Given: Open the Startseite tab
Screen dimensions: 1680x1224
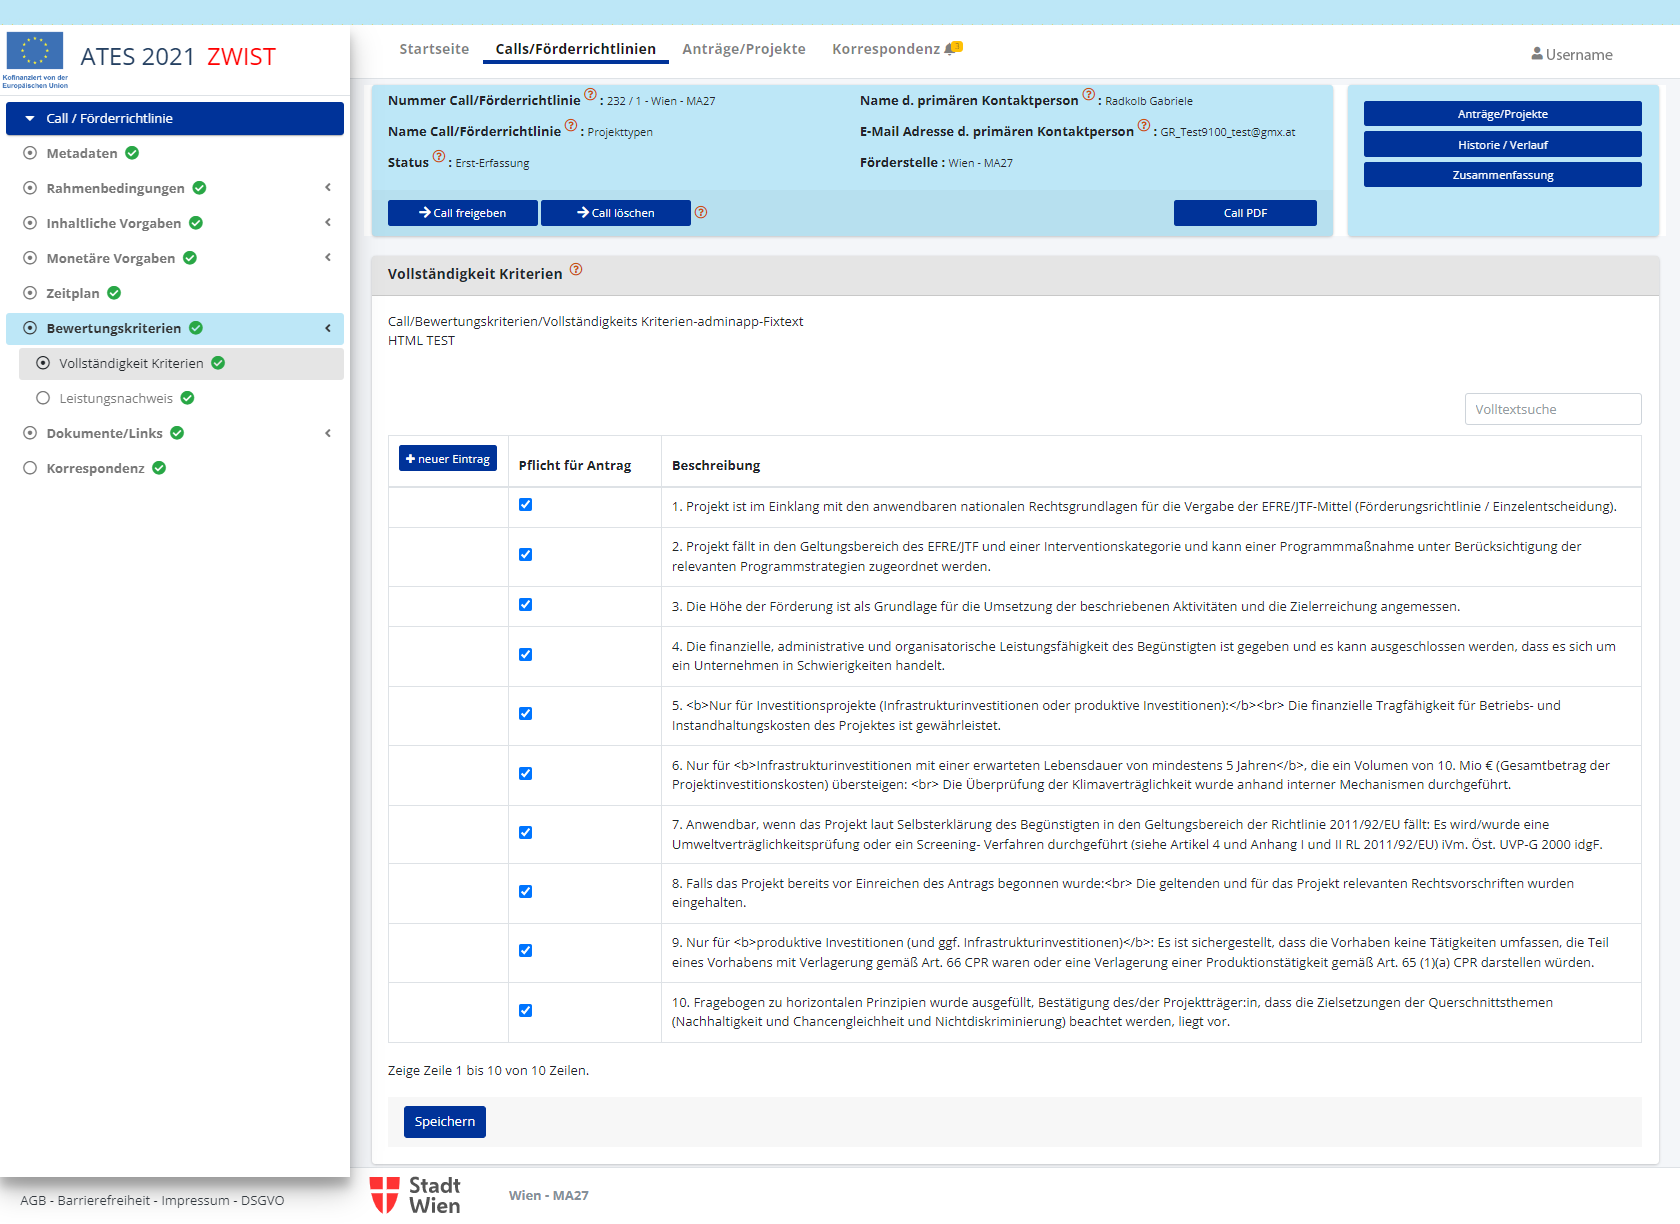Looking at the screenshot, I should coord(434,49).
